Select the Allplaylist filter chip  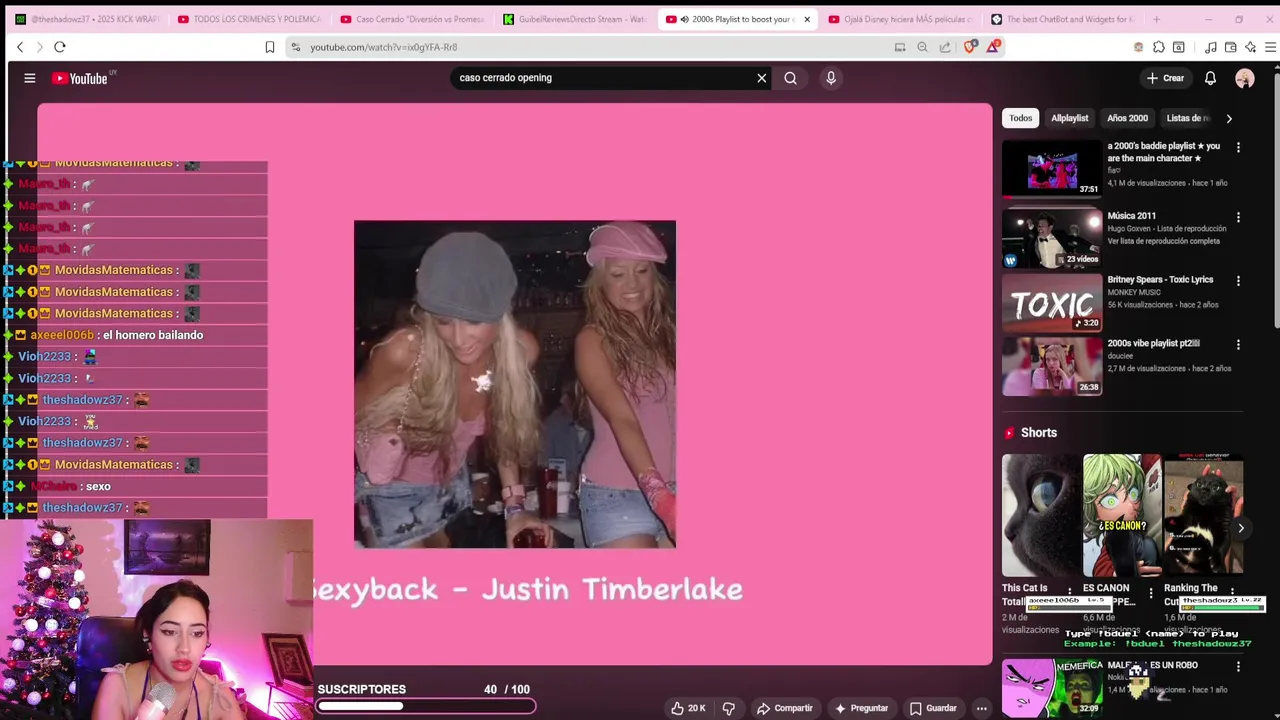coord(1069,118)
